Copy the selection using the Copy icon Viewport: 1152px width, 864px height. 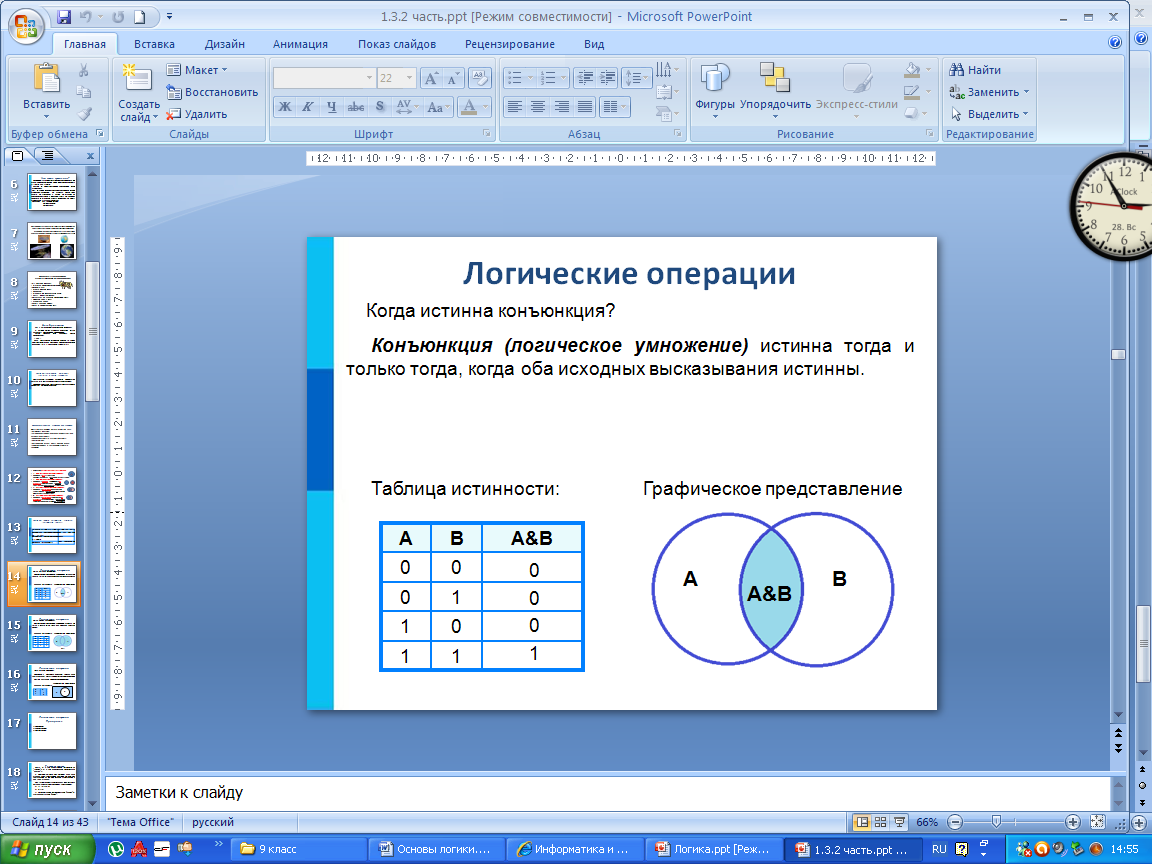pyautogui.click(x=83, y=92)
